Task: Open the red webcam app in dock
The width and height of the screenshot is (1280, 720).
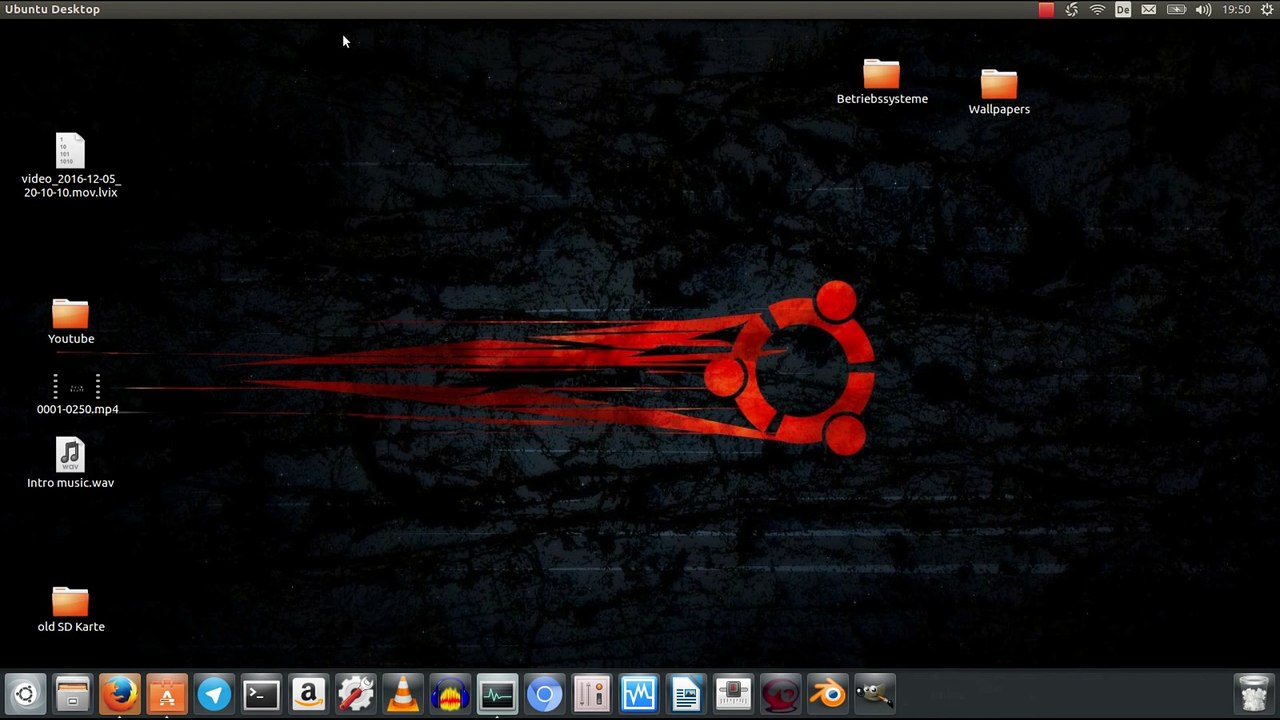Action: [780, 694]
